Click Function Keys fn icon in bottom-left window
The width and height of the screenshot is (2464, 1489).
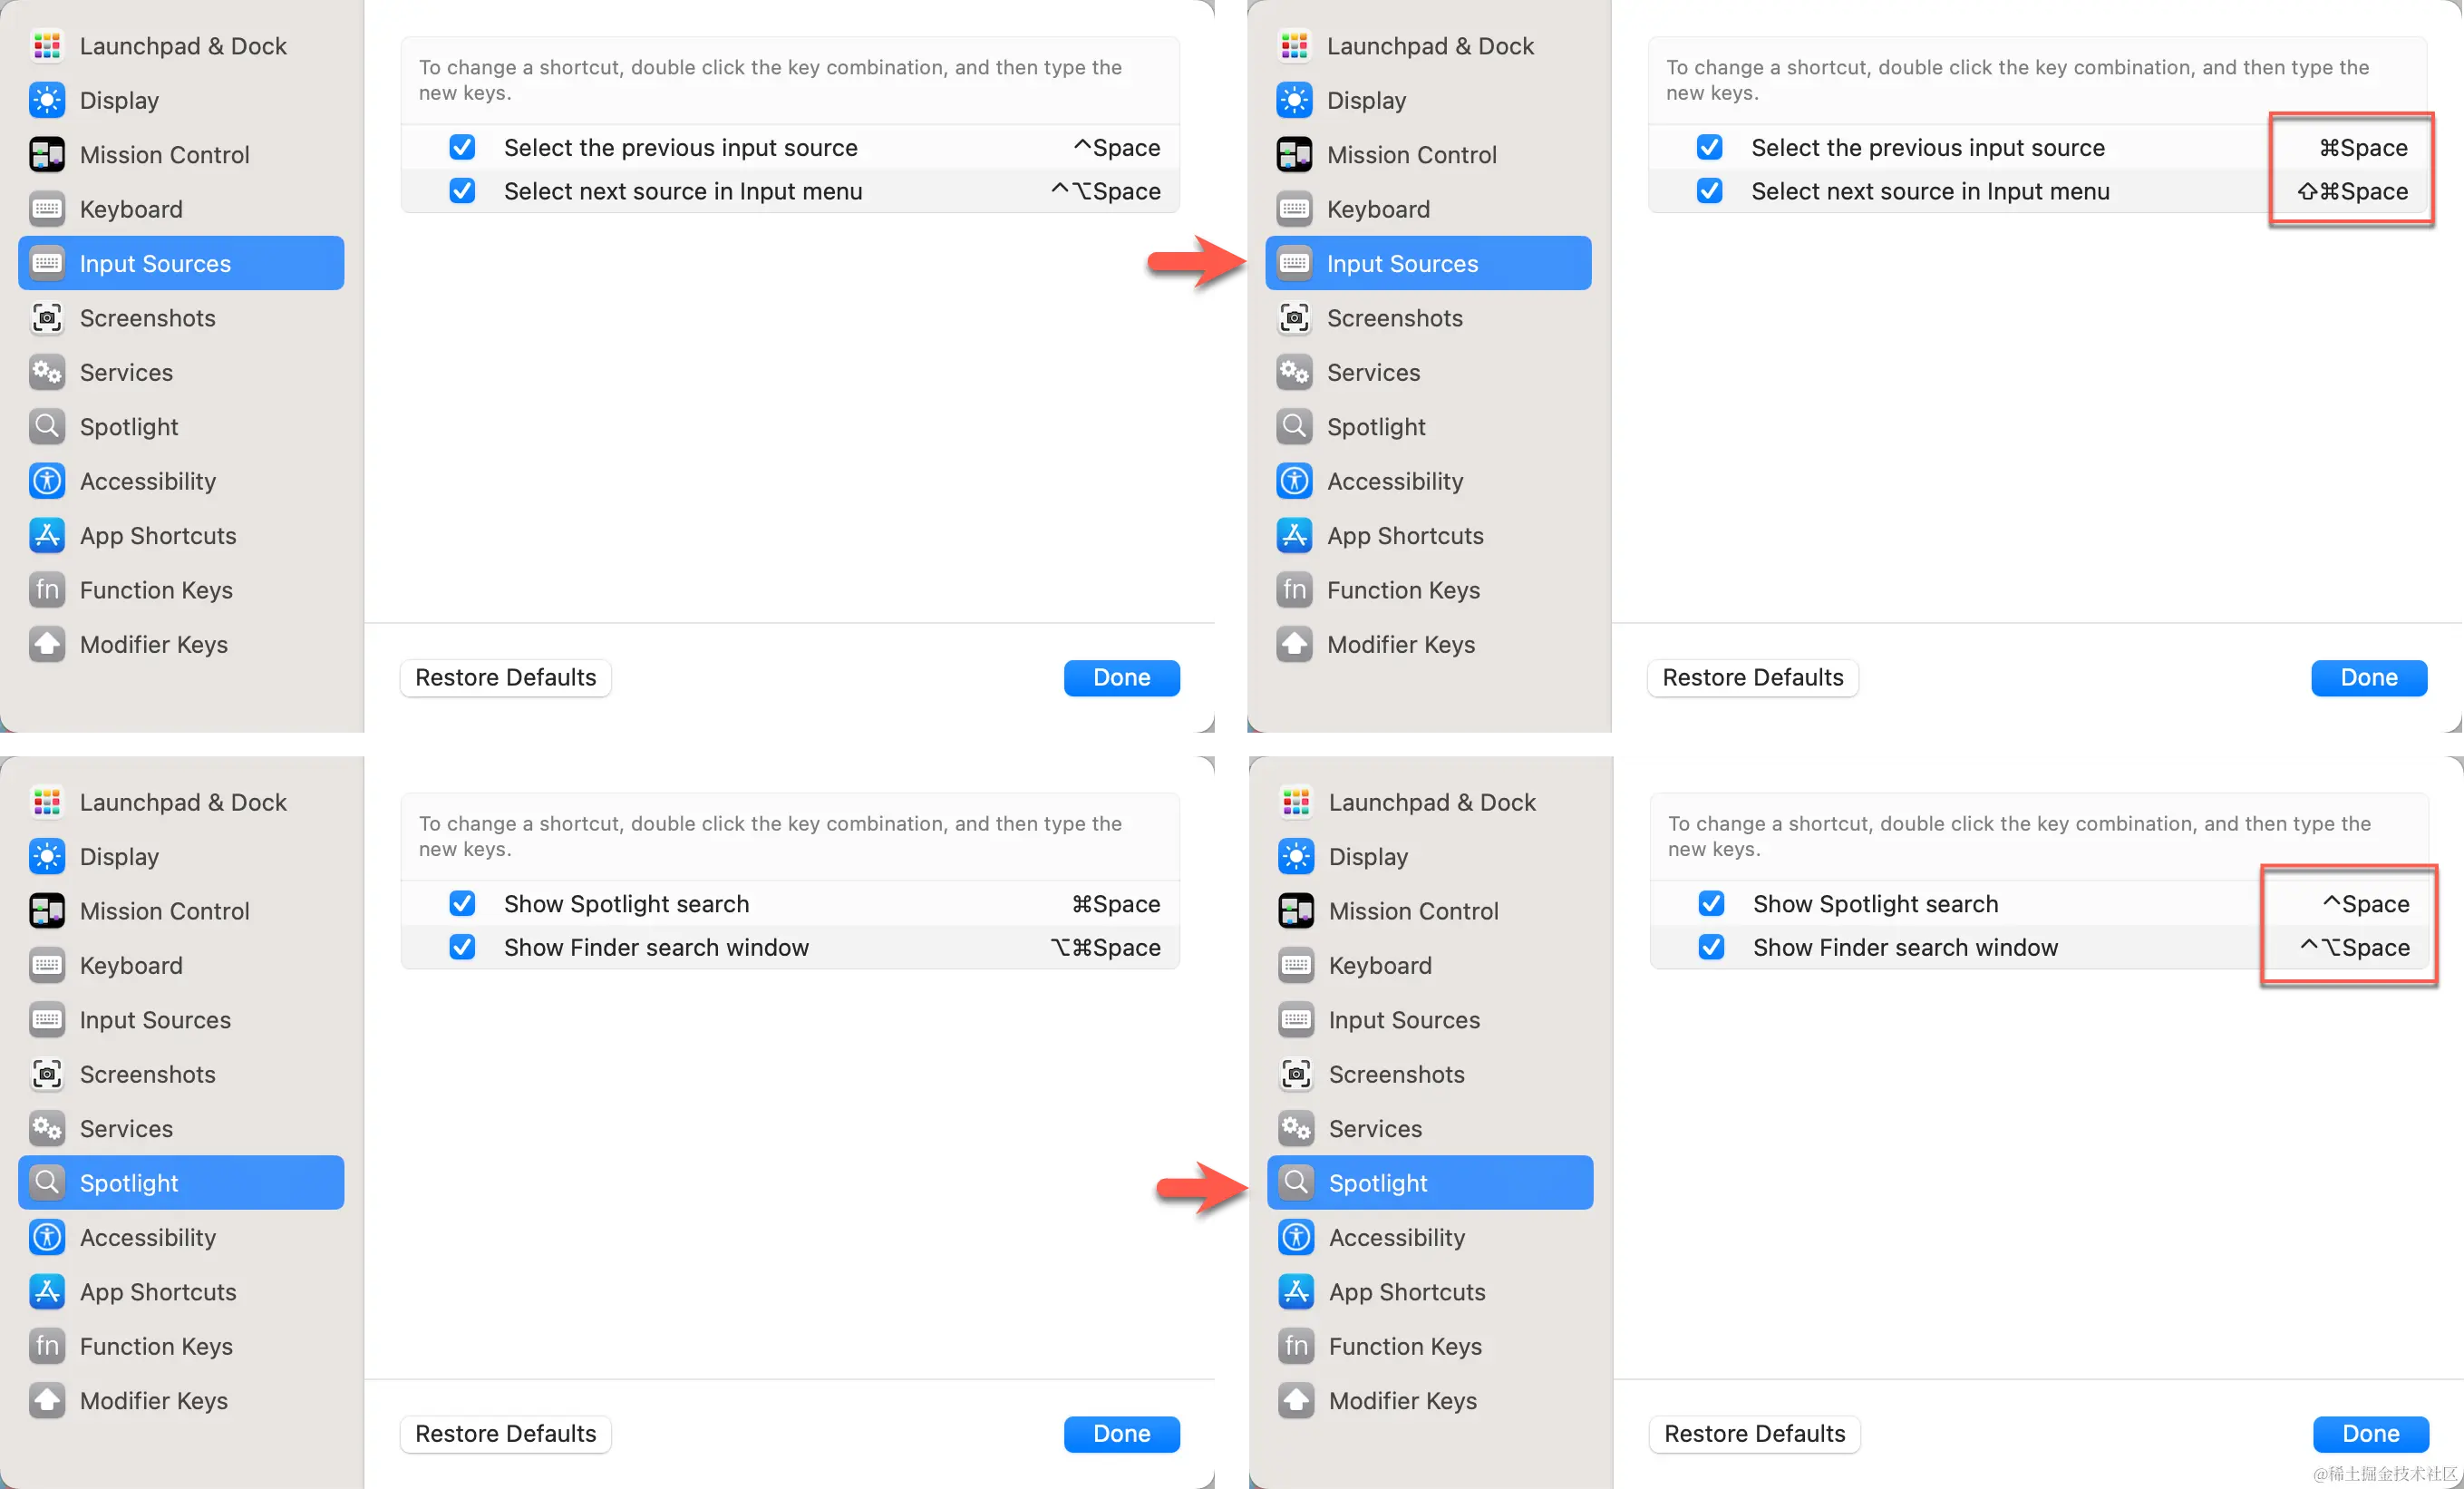point(47,1346)
